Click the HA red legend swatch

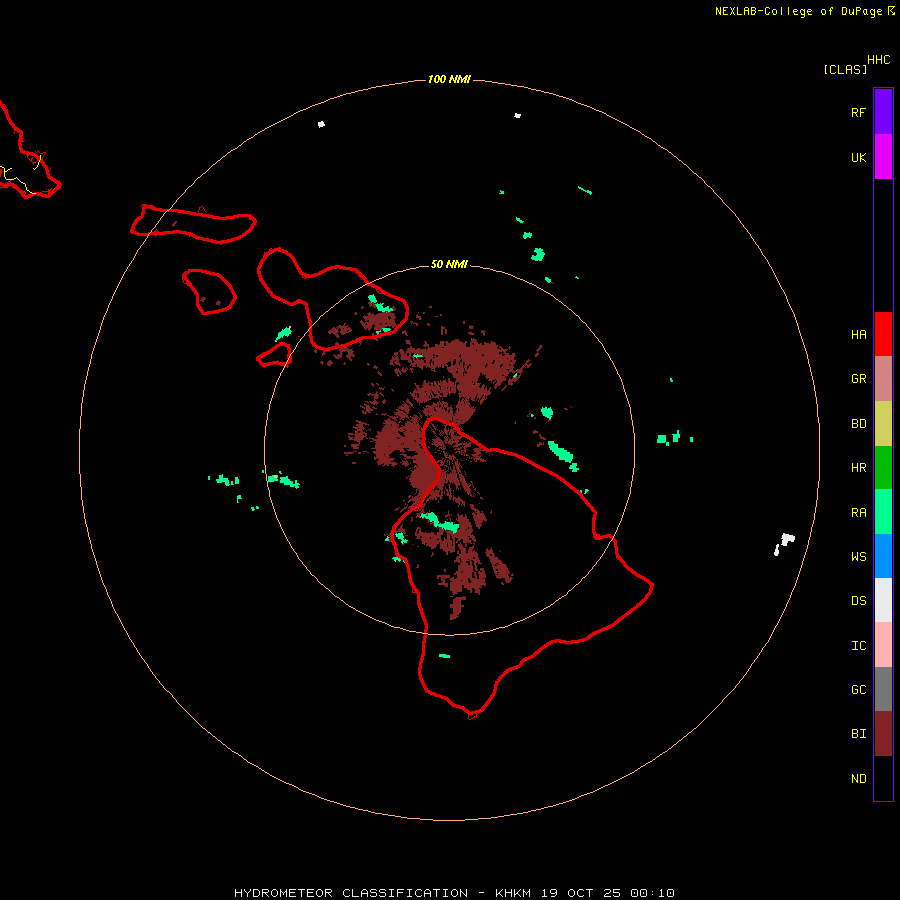pos(883,334)
